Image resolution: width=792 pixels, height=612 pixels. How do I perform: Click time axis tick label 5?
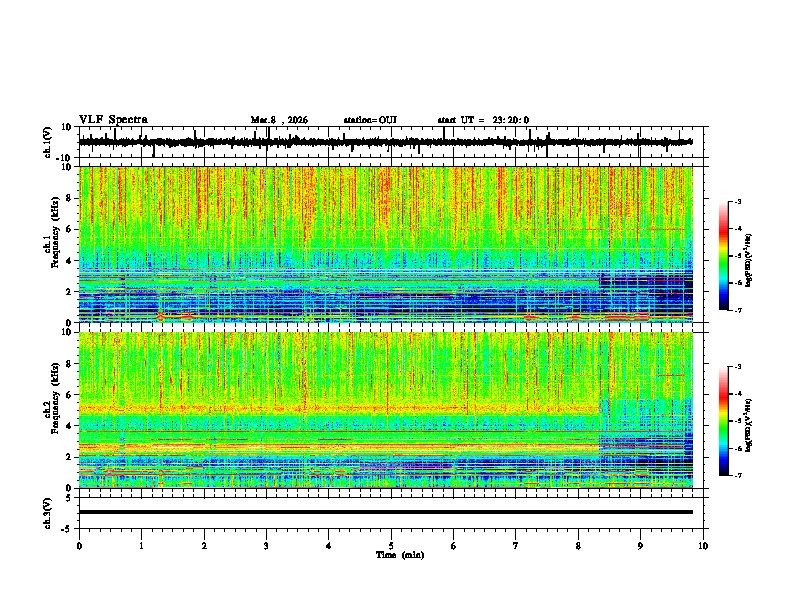pos(391,546)
